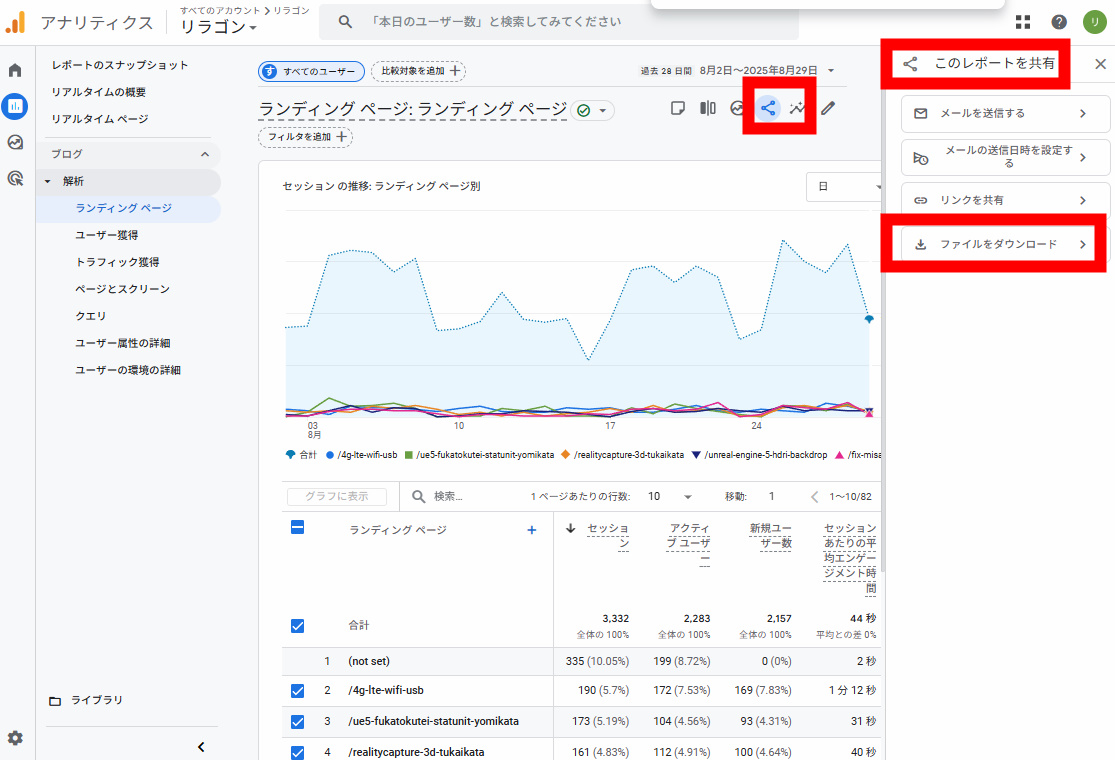Click the pencil customize report icon
The image size is (1115, 760).
point(828,108)
